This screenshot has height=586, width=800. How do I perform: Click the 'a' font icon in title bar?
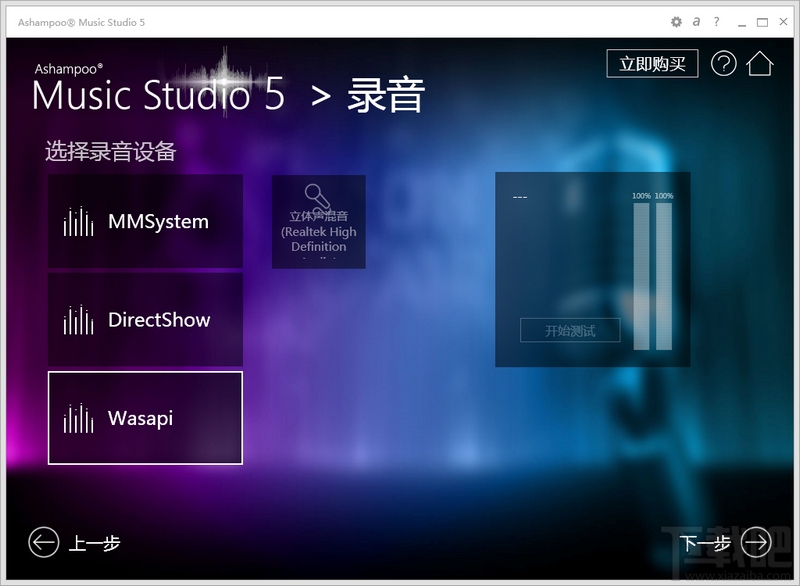pos(695,20)
